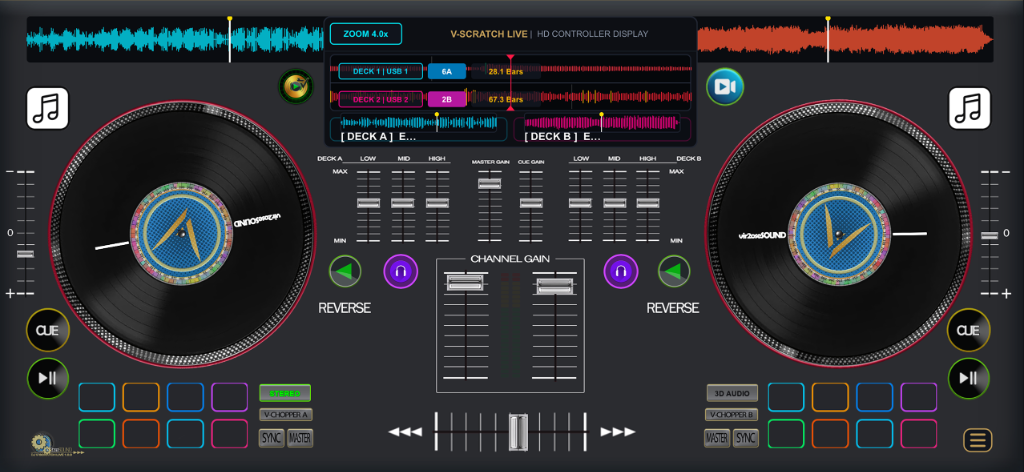
Task: Tap Deck A top-row cyan performance pad
Action: pos(97,397)
